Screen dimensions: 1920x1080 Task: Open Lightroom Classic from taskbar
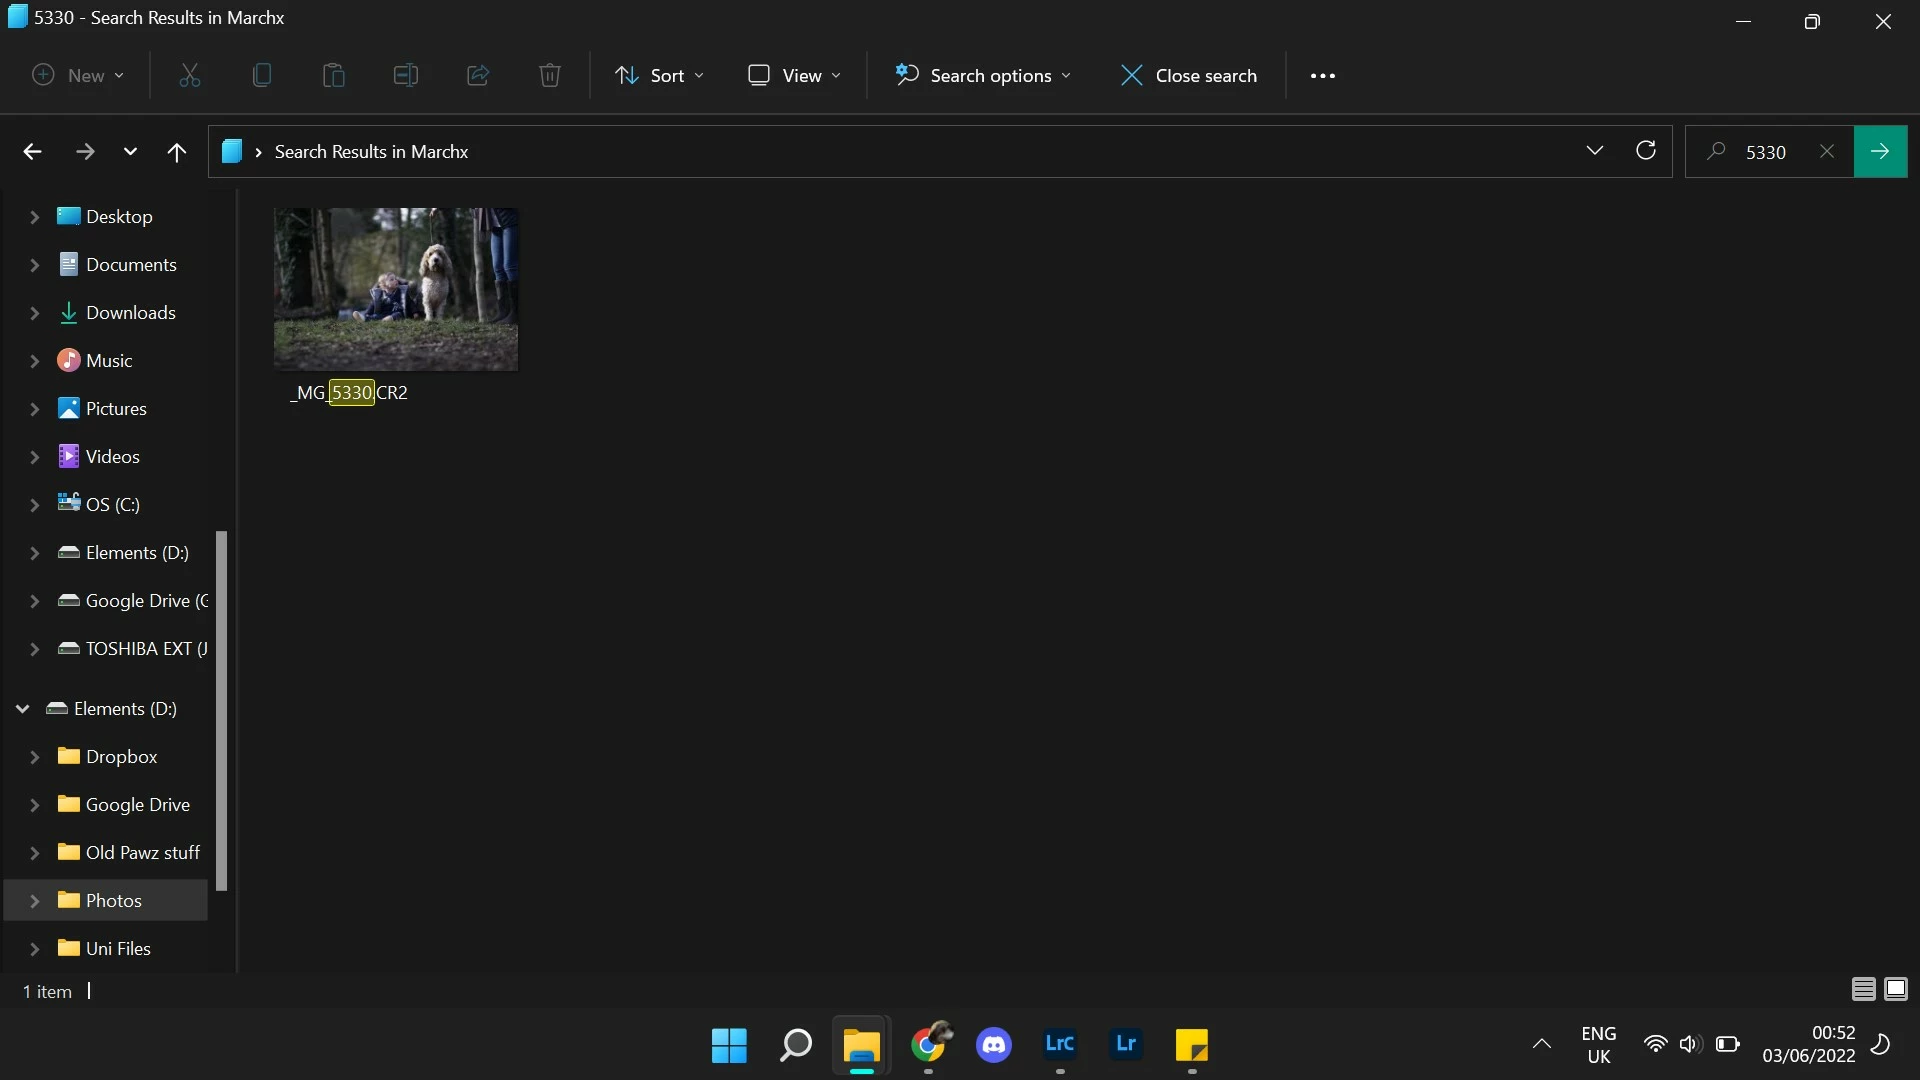[1059, 1045]
